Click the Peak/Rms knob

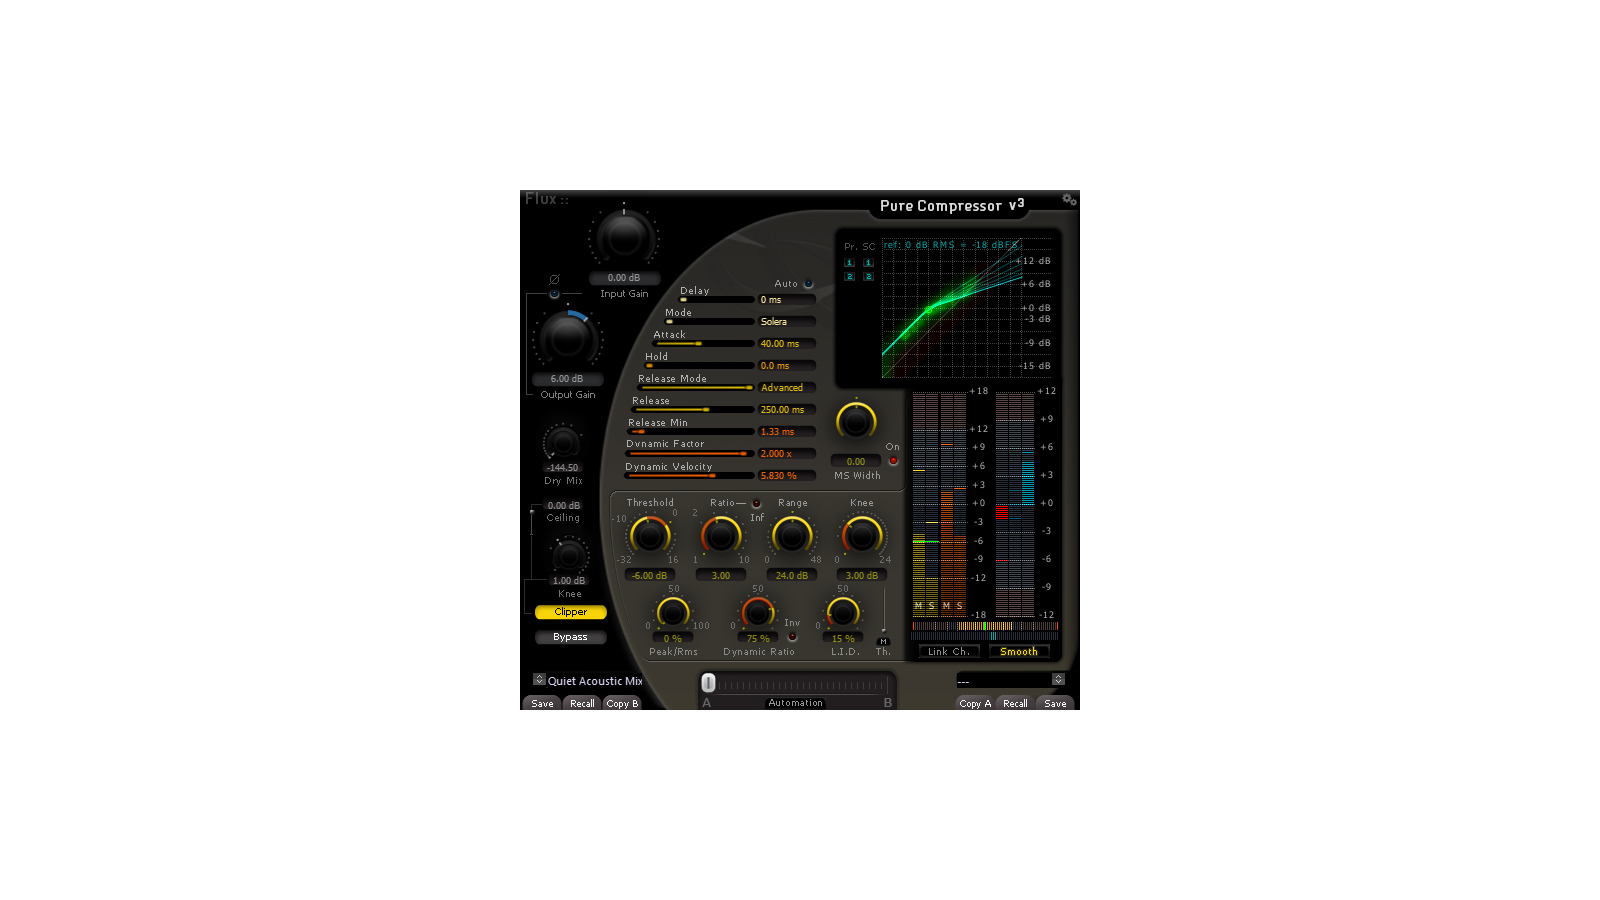coord(673,612)
